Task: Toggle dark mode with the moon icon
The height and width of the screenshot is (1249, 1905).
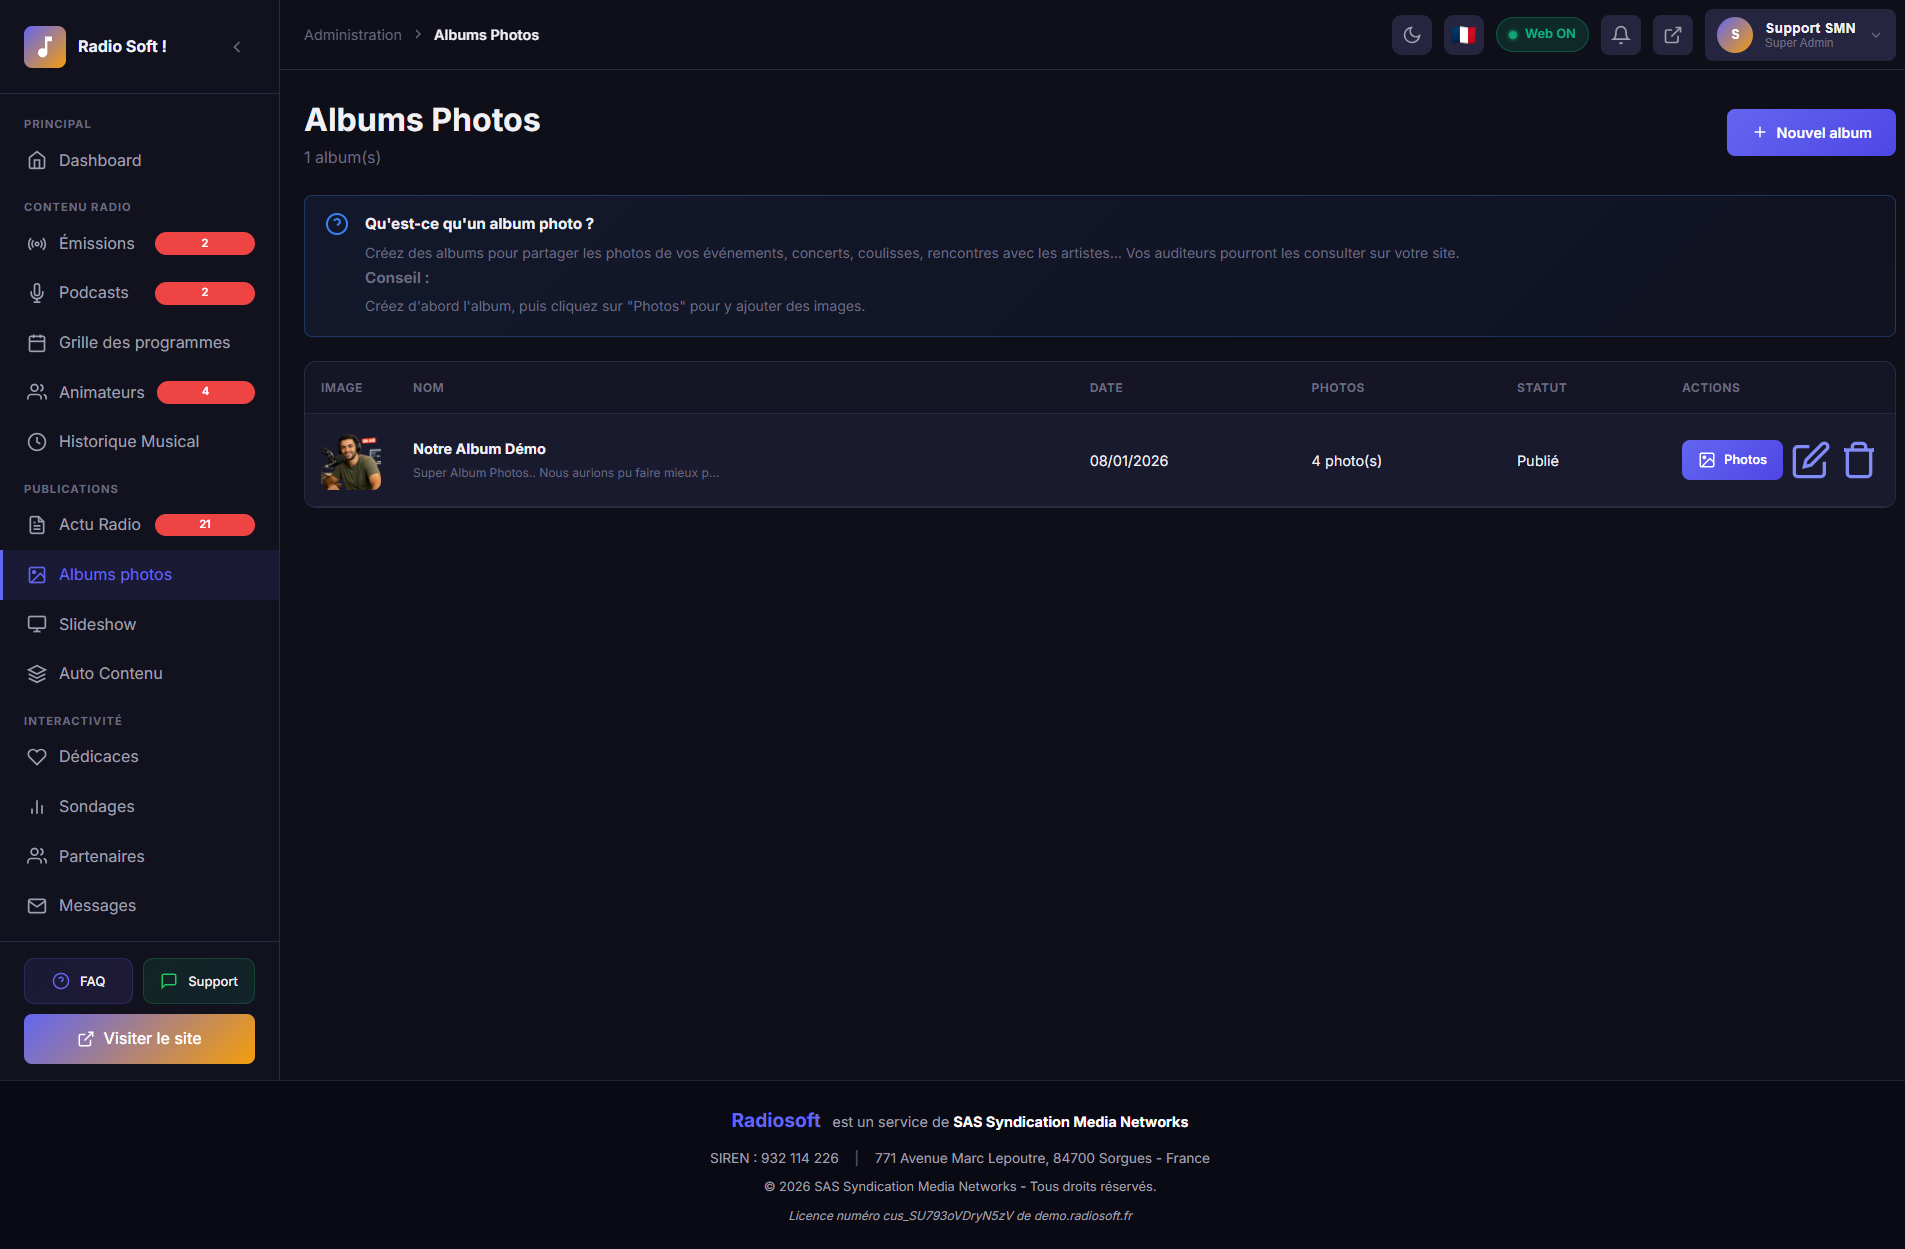Action: coord(1411,35)
